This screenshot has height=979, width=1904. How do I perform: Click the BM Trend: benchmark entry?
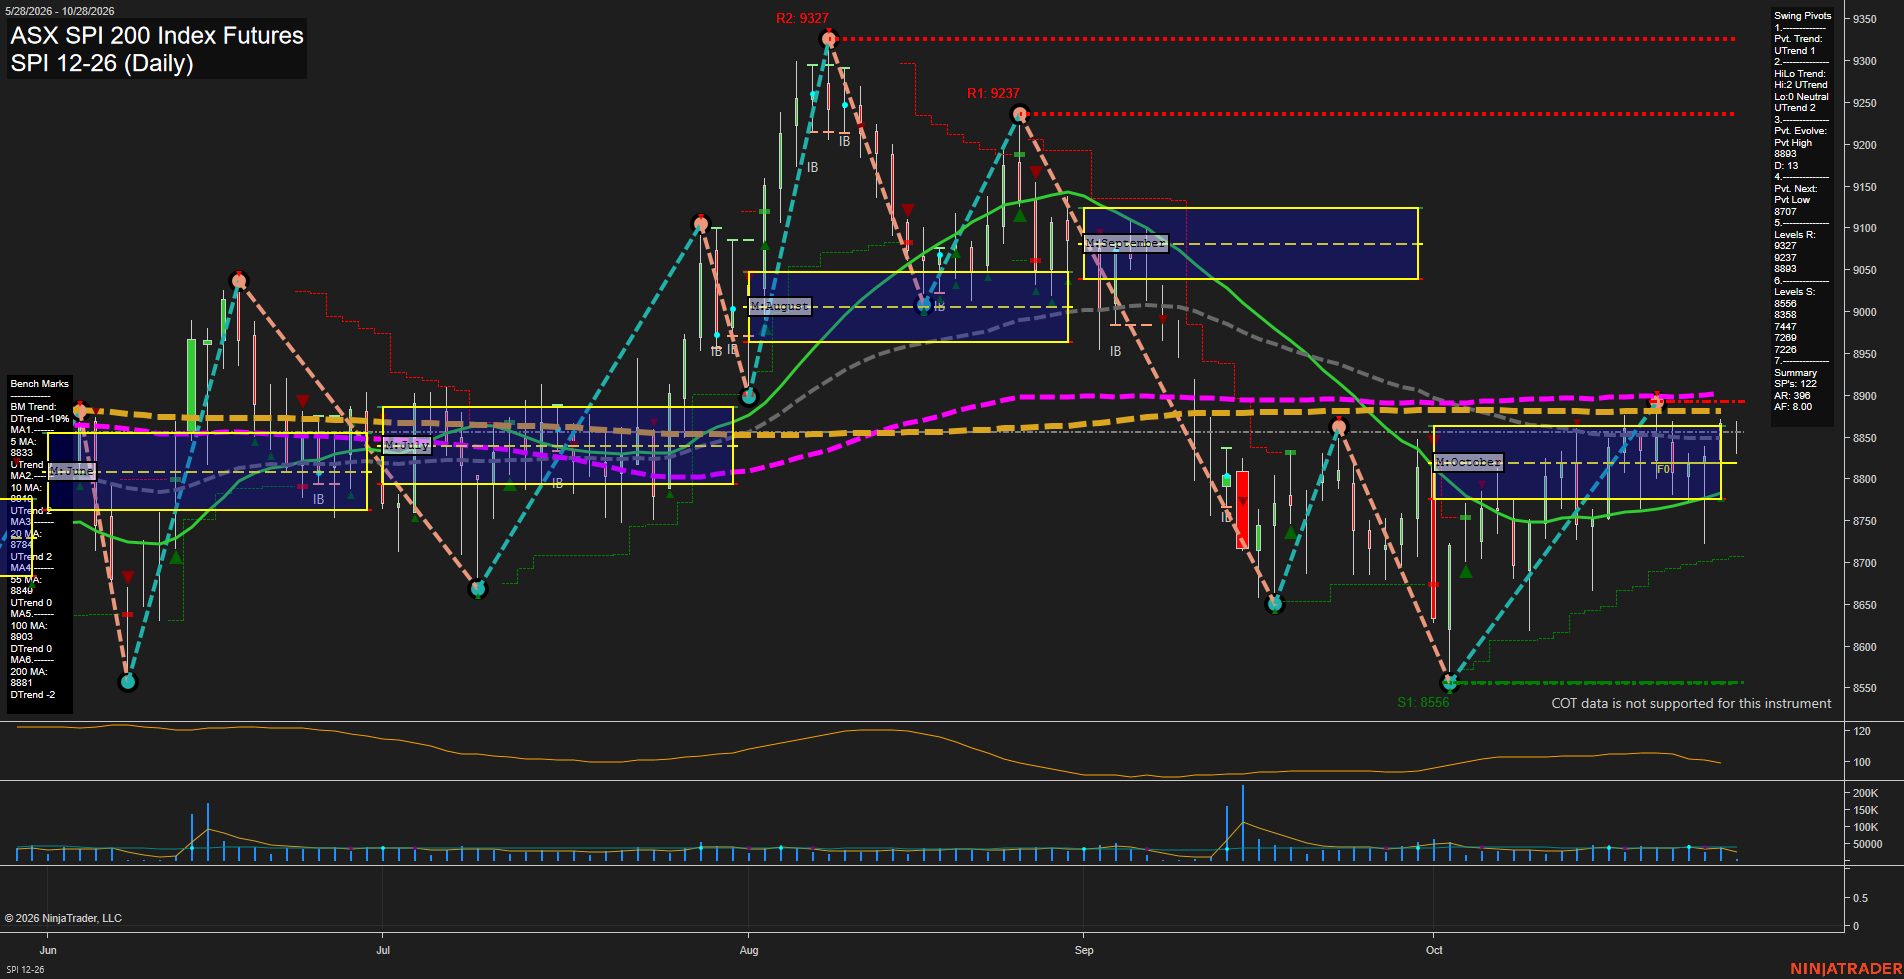tap(34, 407)
